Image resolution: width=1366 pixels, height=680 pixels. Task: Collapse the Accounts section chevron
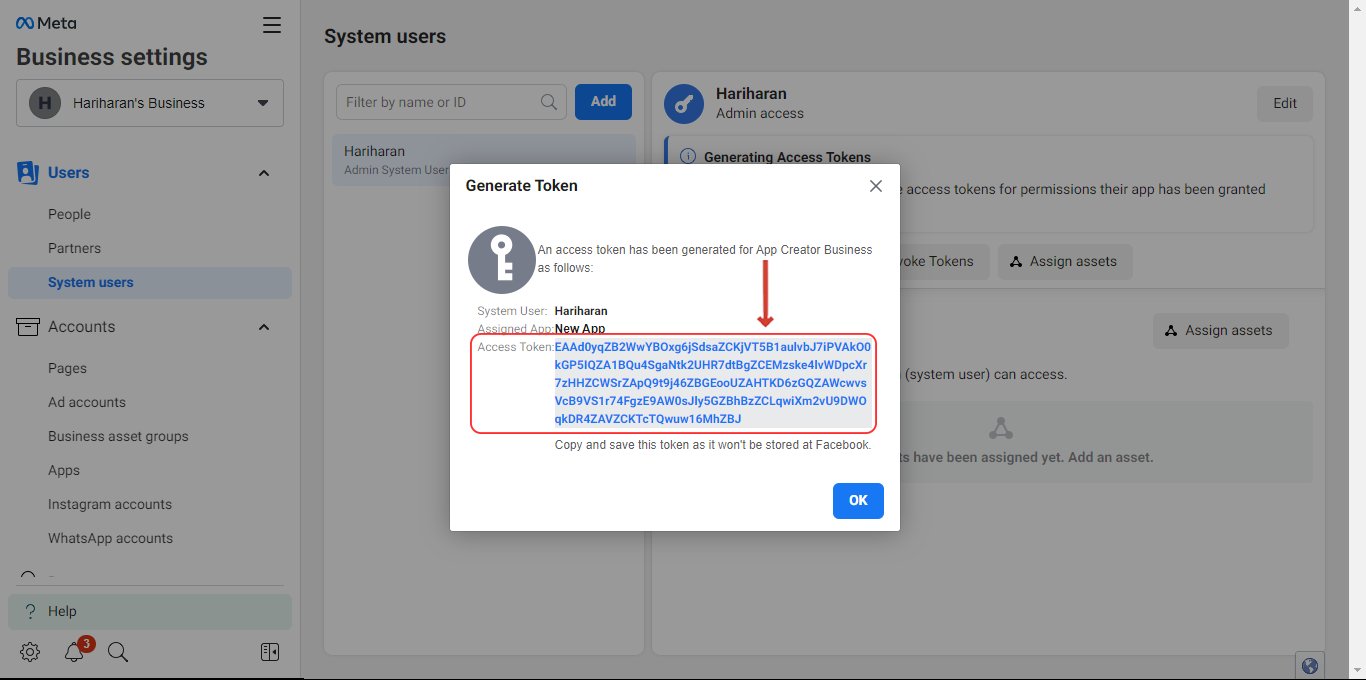tap(264, 327)
